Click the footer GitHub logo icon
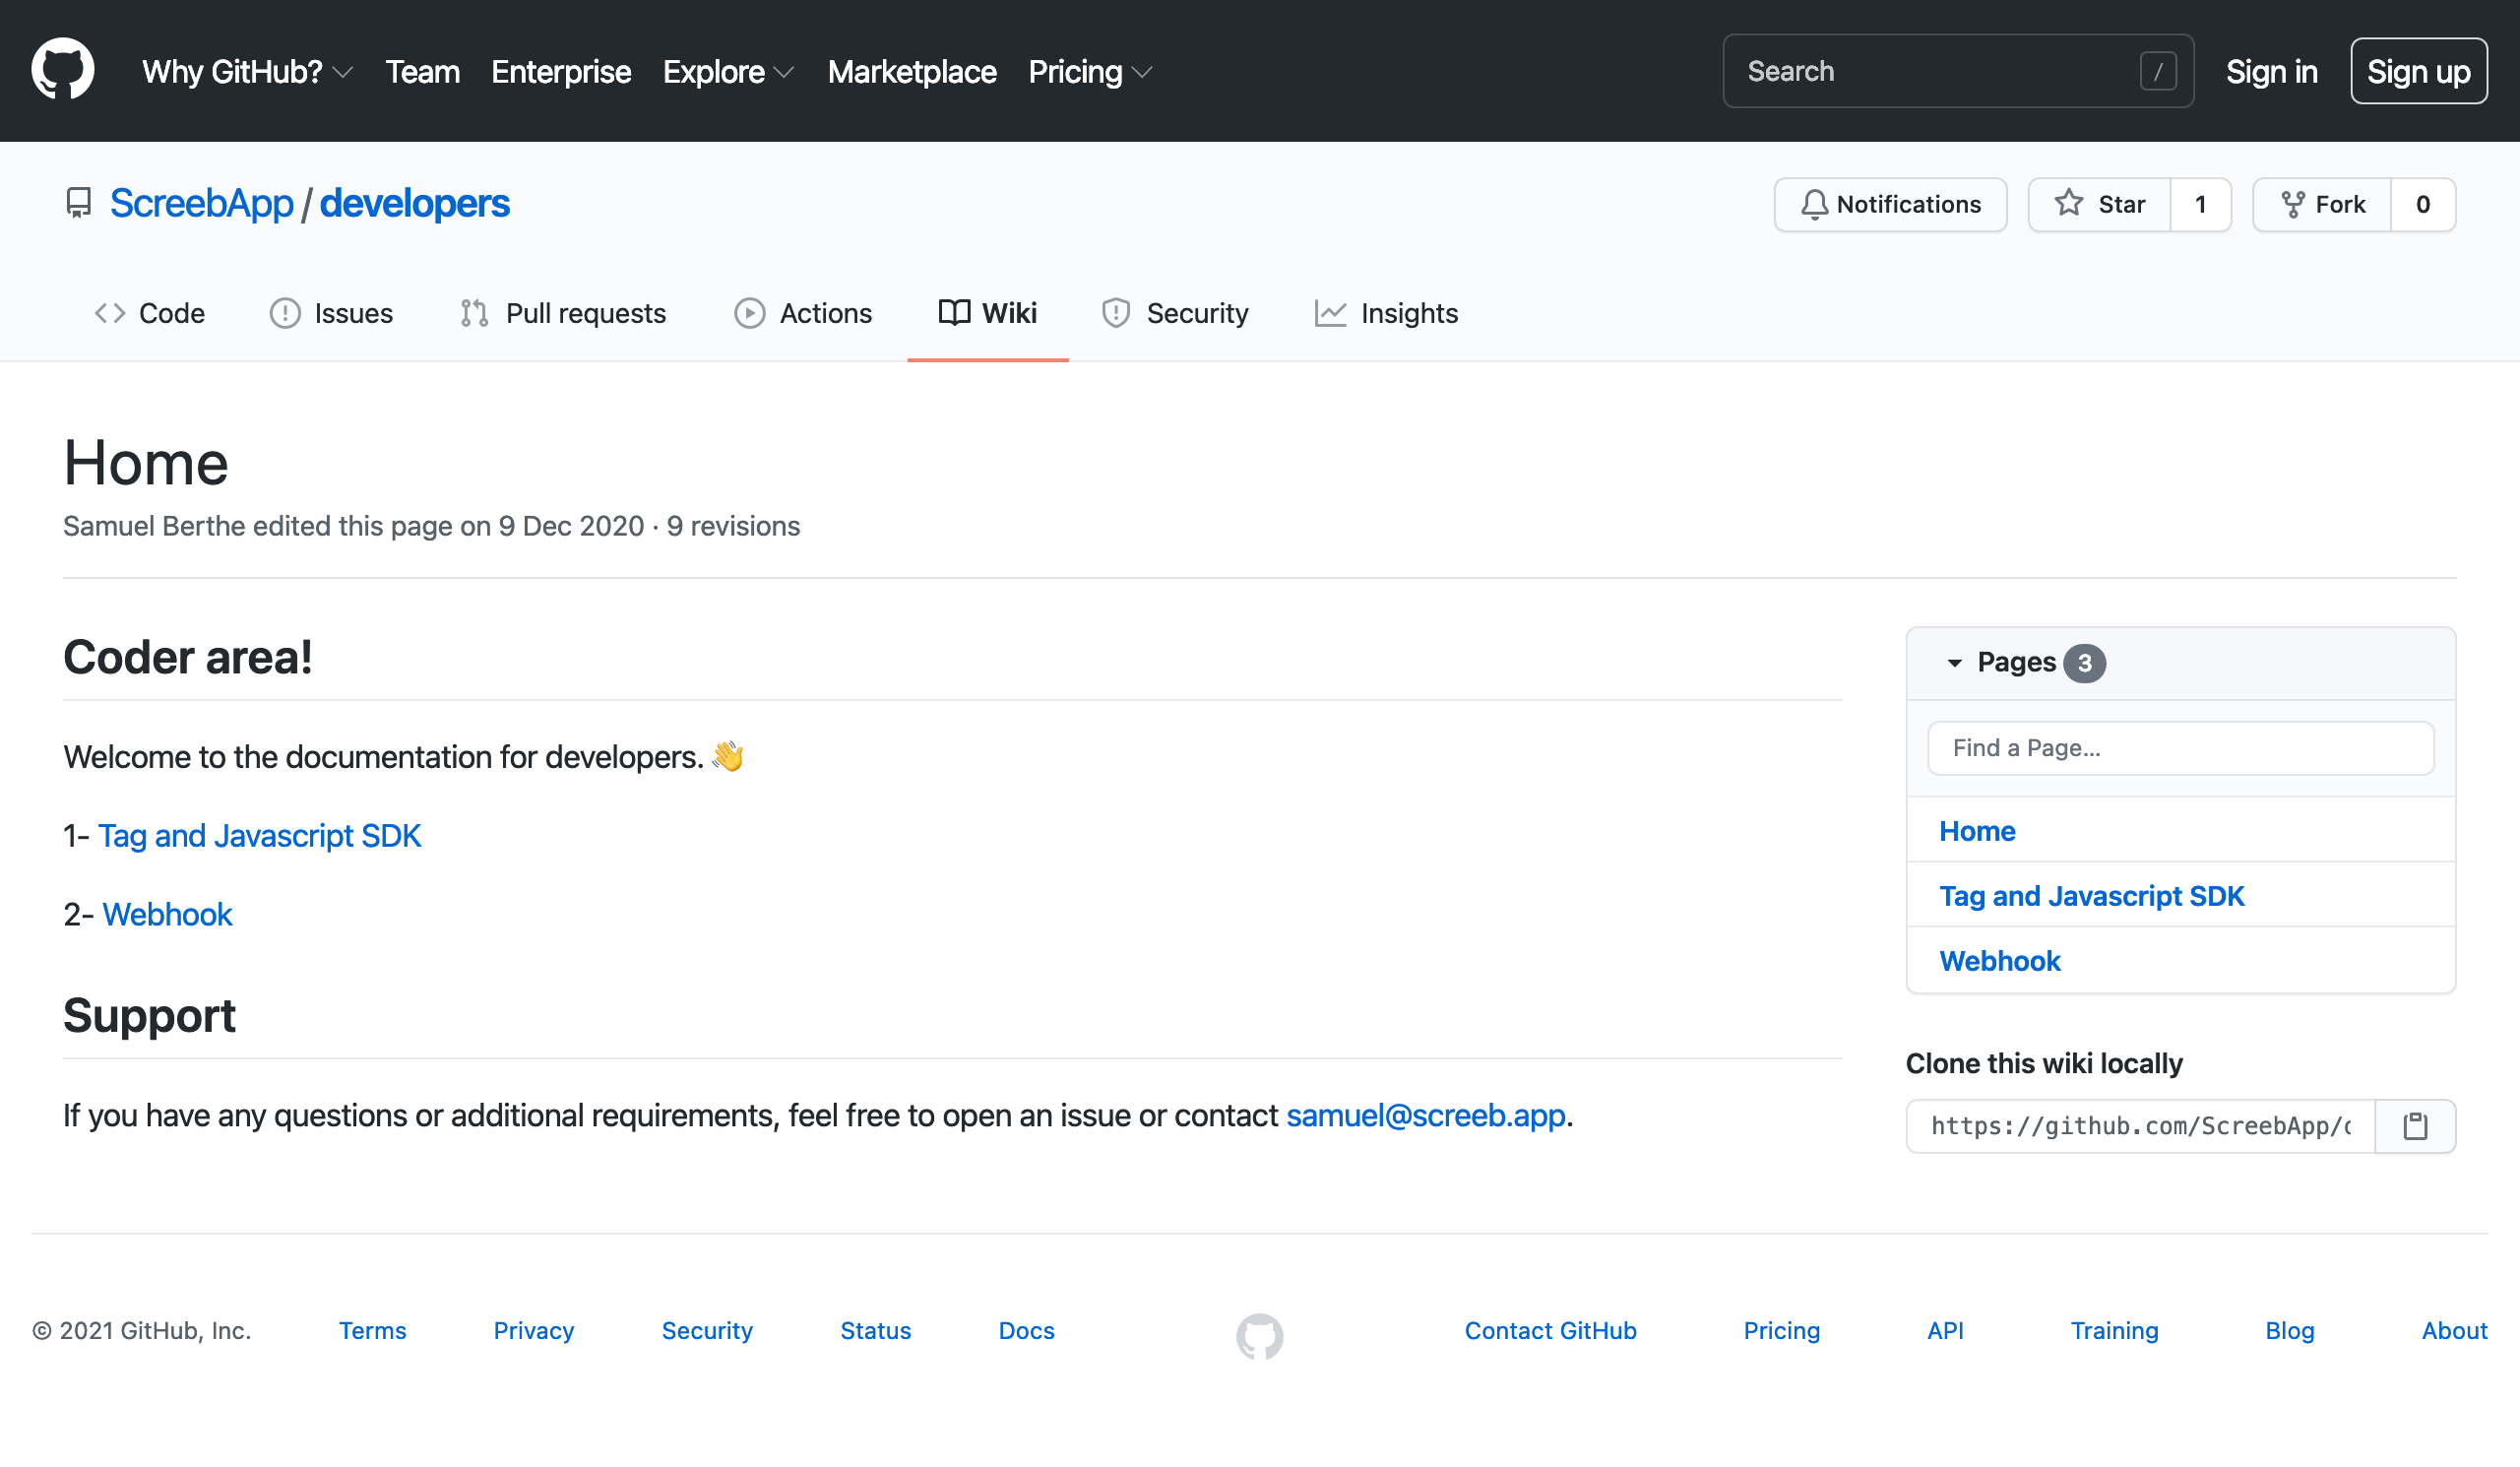Screen dimensions: 2520x1467 click(1259, 1336)
